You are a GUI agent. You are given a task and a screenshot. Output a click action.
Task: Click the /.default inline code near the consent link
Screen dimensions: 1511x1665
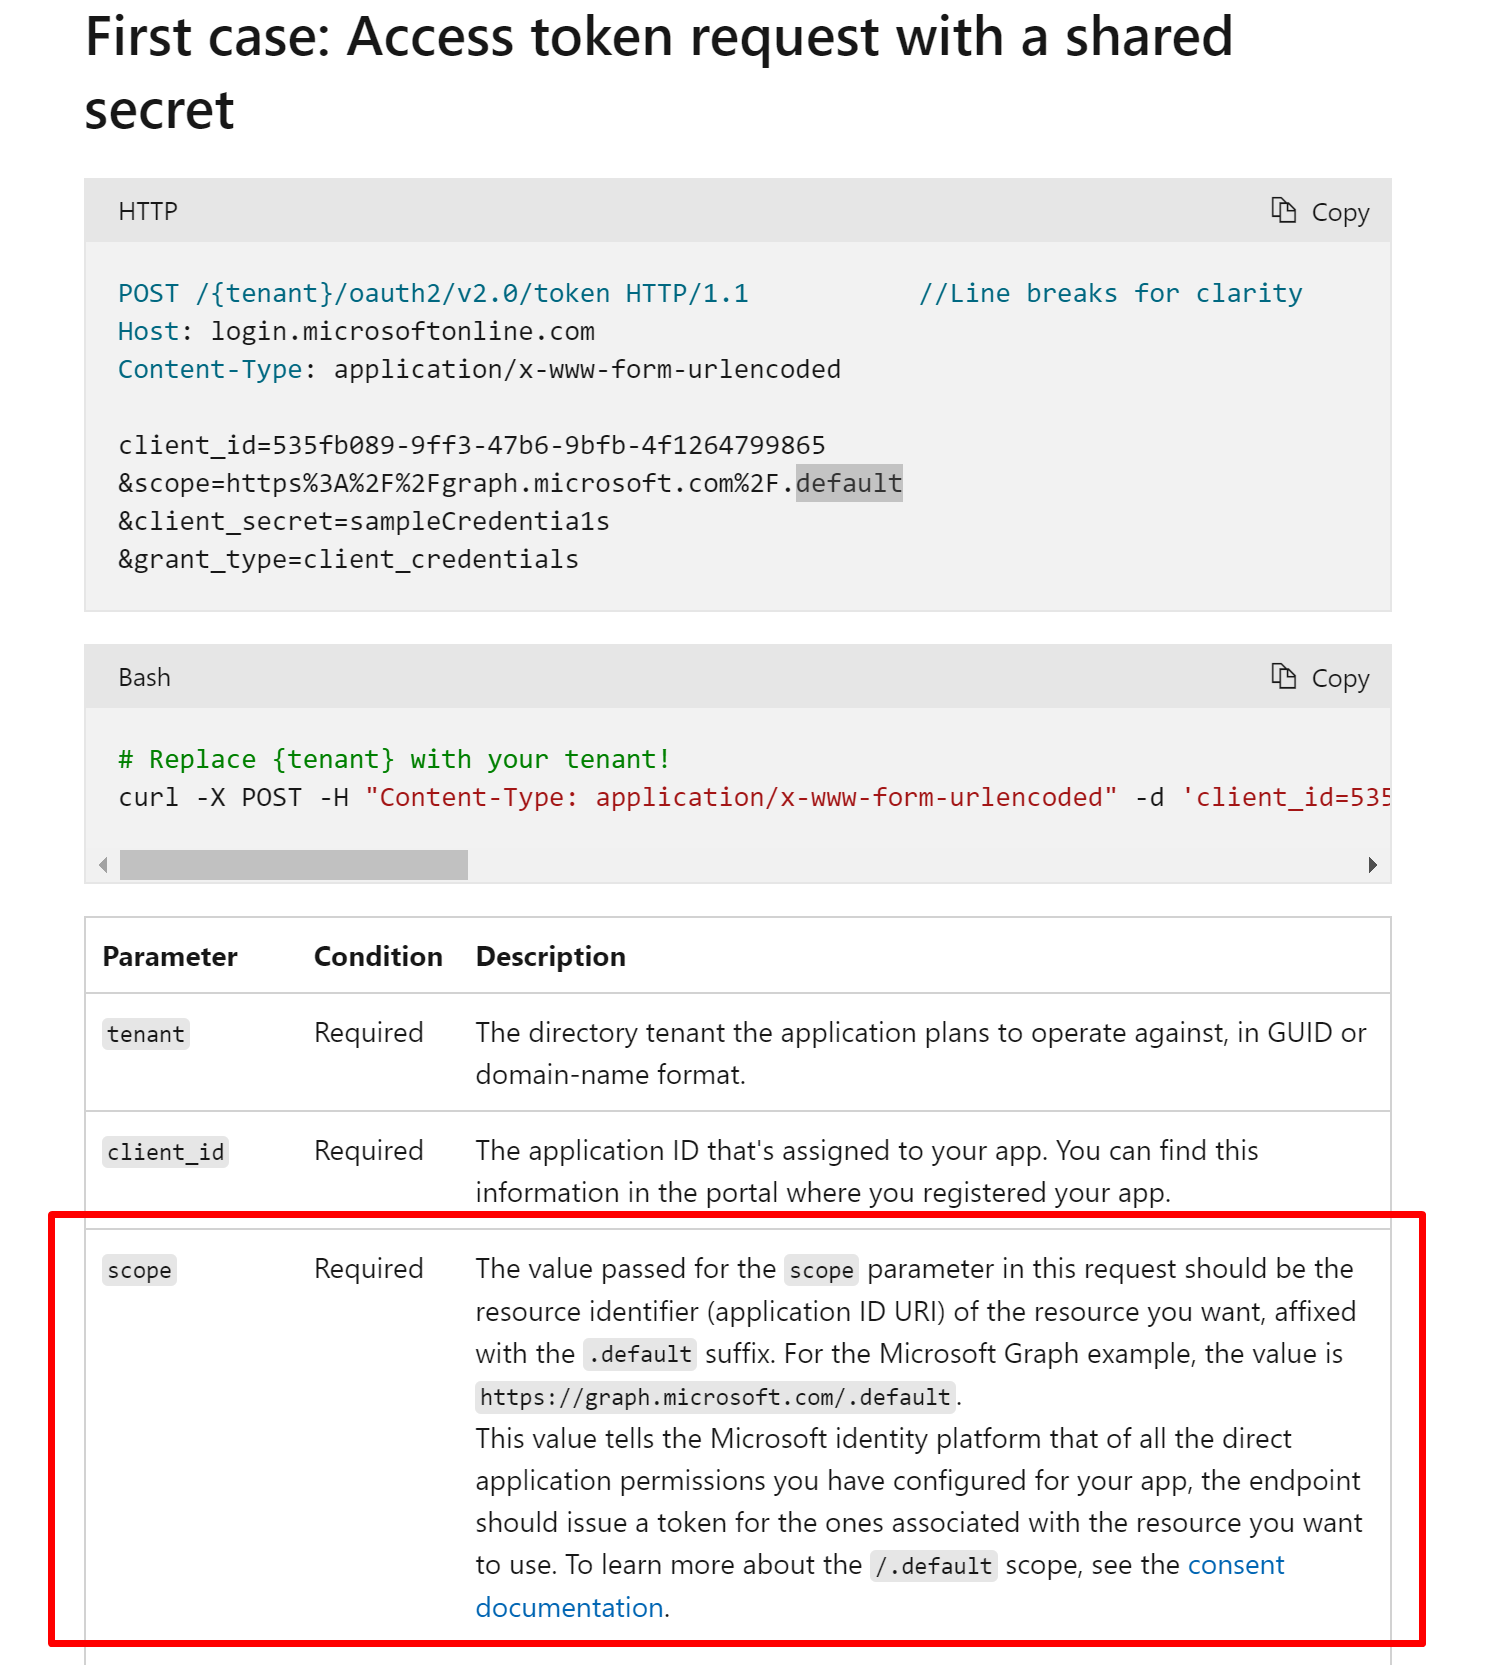click(x=933, y=1565)
